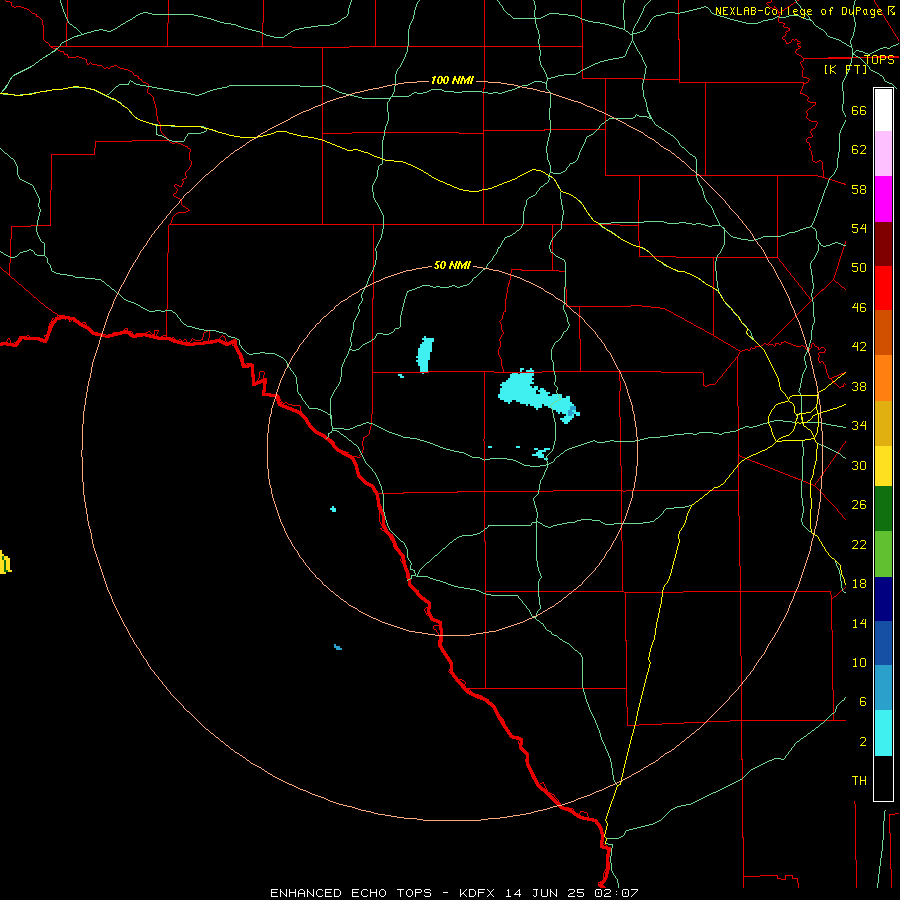Choose the medium blue legend block
900x900 pixels.
point(883,643)
